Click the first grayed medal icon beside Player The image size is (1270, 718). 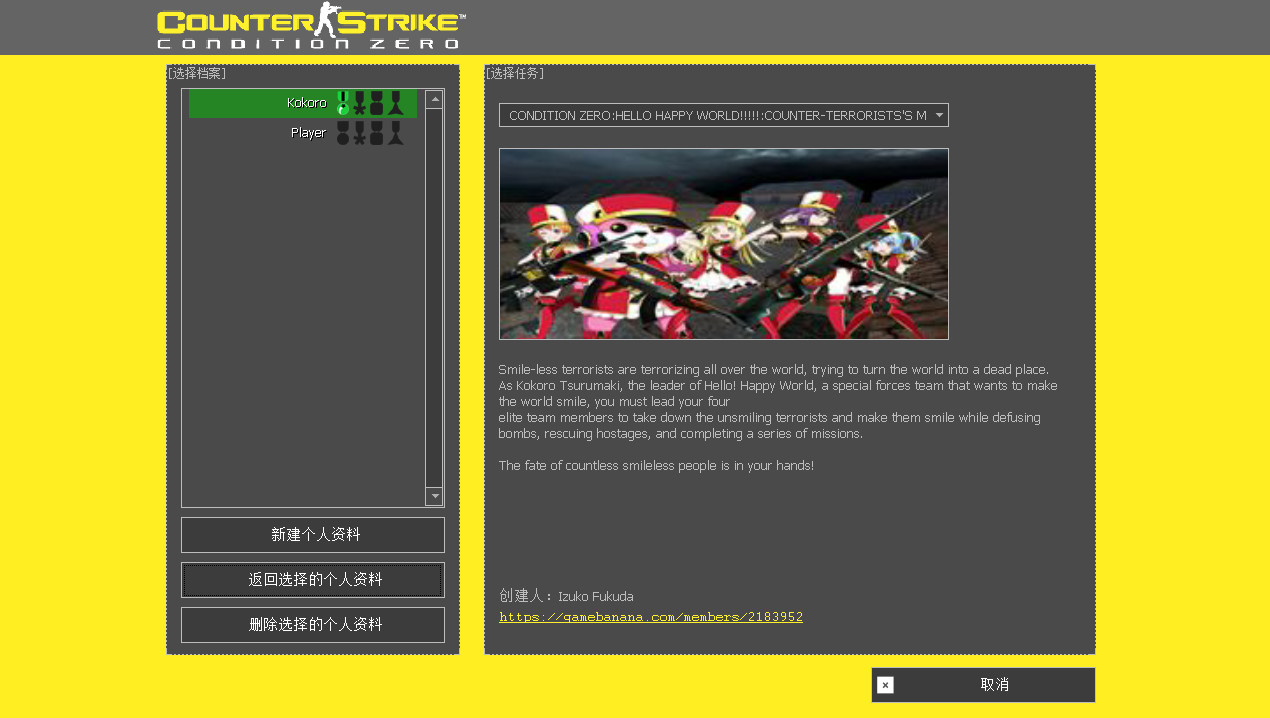343,133
